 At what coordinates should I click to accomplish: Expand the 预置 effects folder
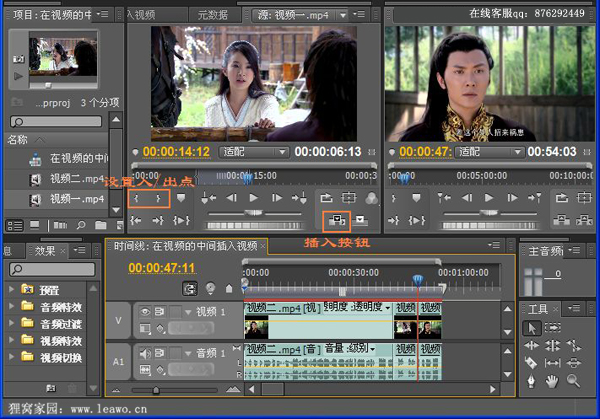[11, 289]
